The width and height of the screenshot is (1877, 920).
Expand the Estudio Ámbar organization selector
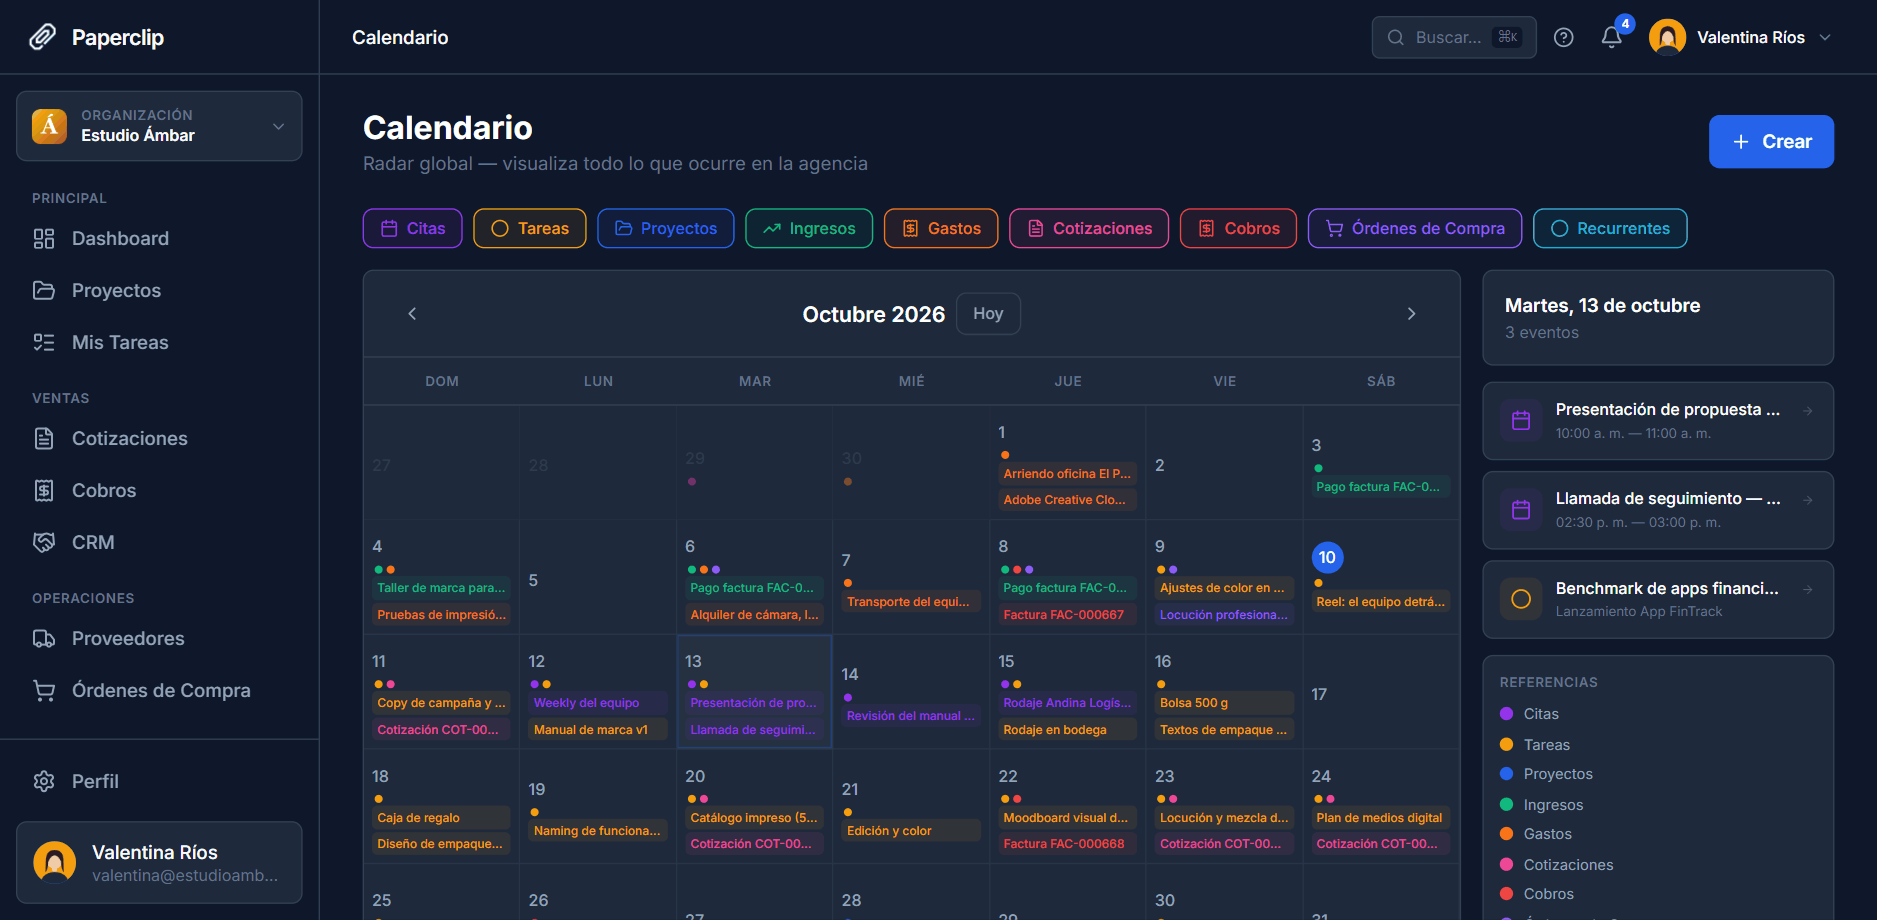159,126
